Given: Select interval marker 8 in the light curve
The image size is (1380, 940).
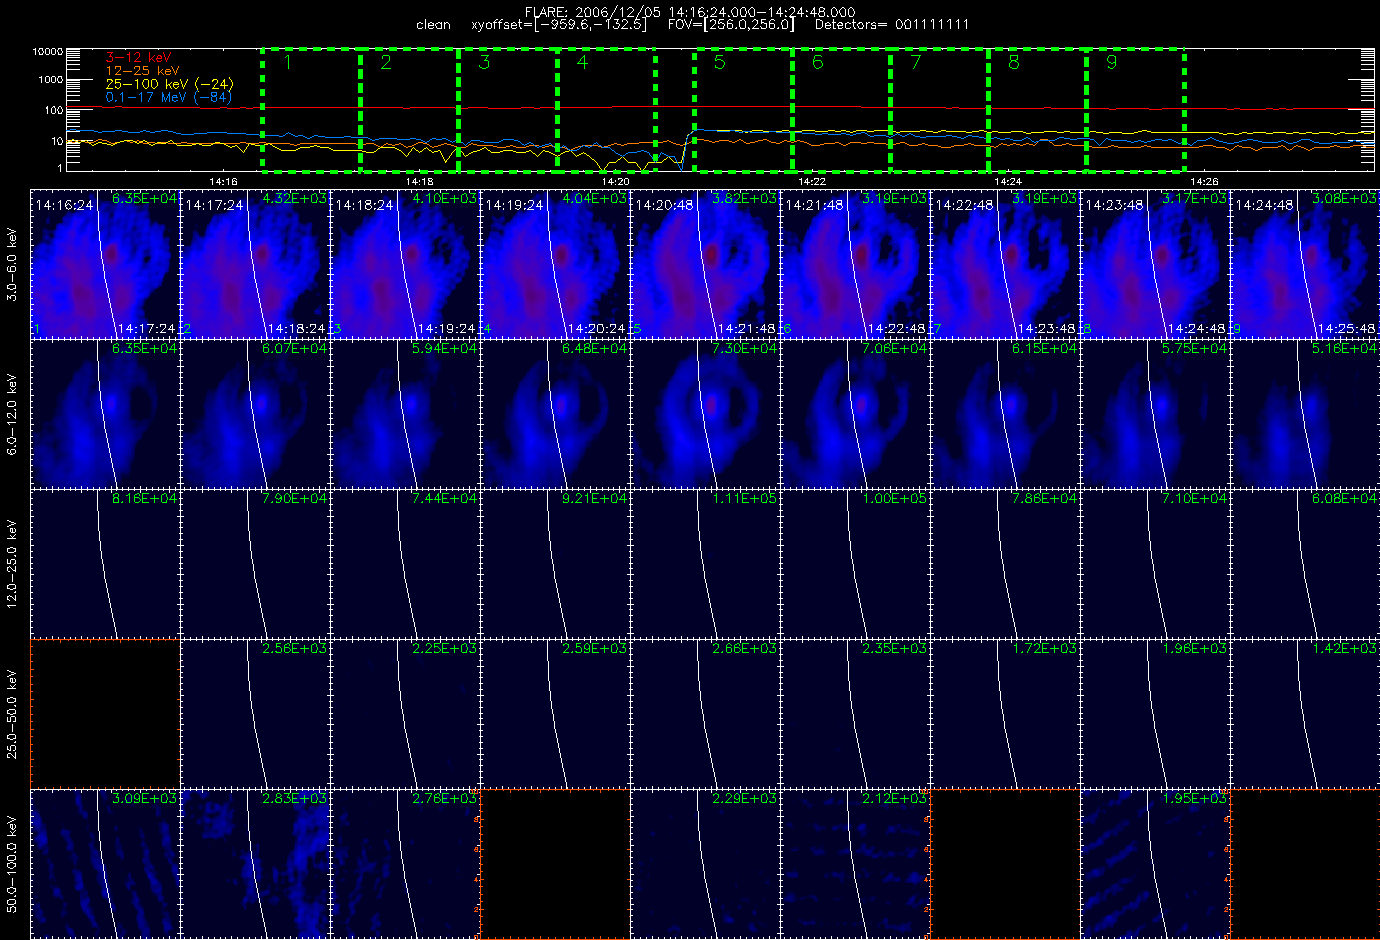Looking at the screenshot, I should coord(1013,62).
